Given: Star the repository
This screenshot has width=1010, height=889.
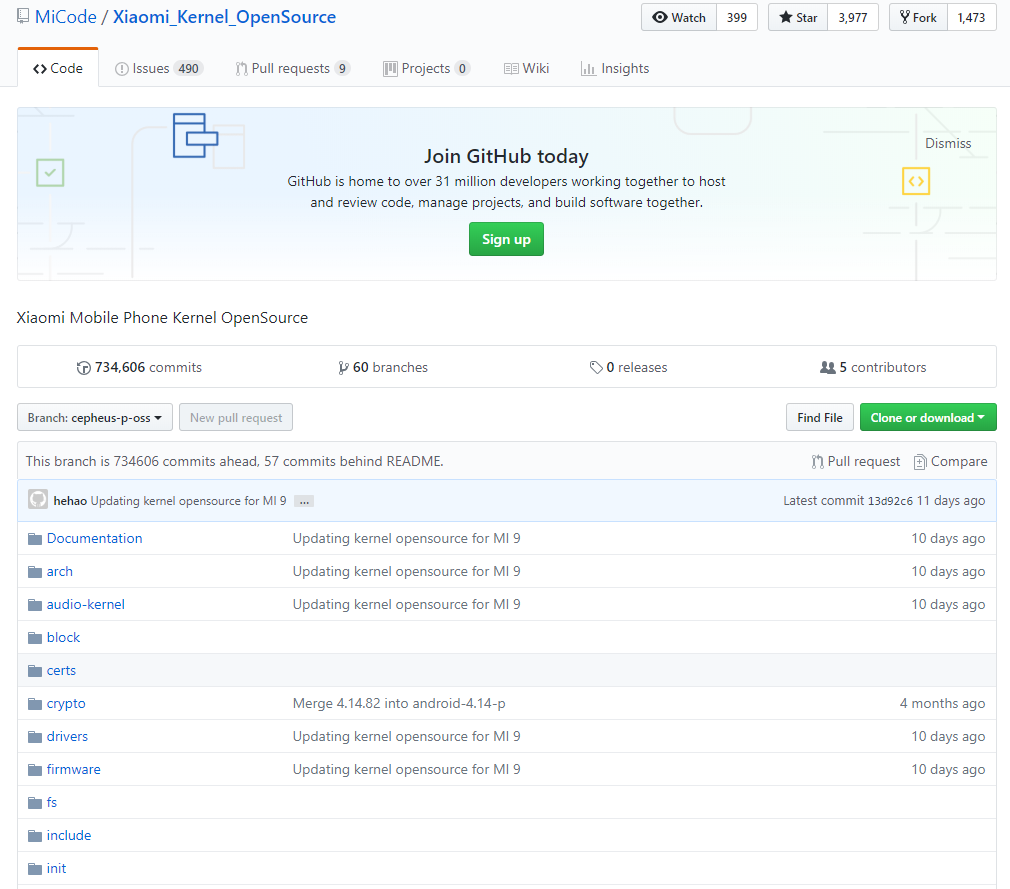Looking at the screenshot, I should pos(798,17).
